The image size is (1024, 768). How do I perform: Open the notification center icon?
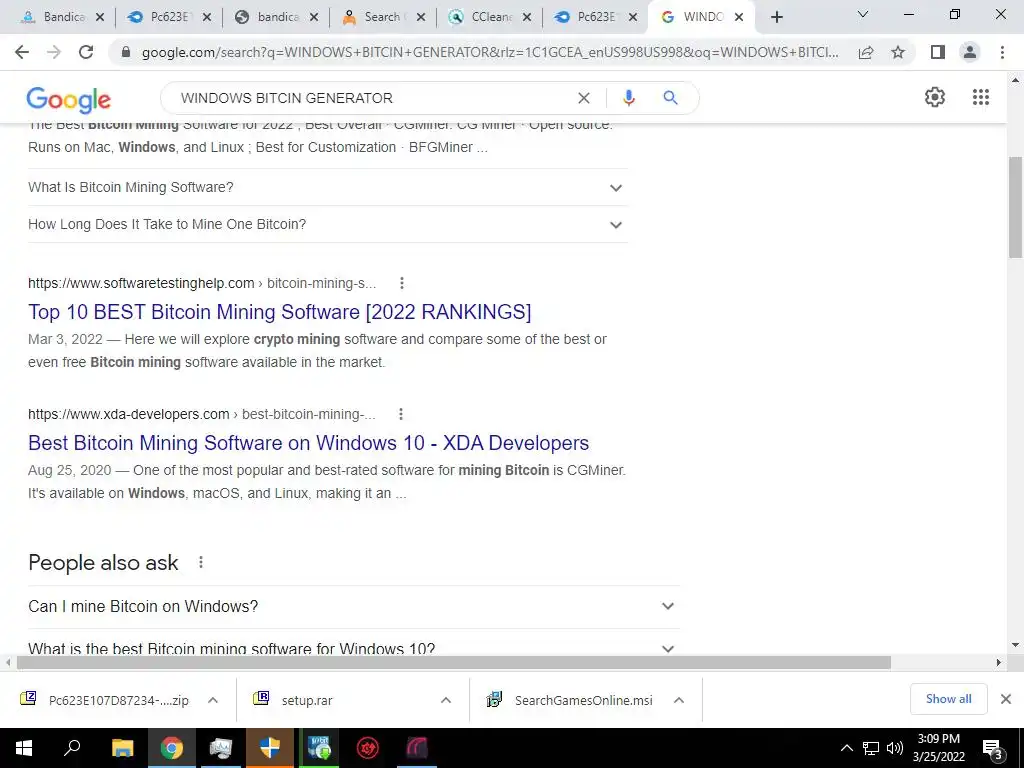pyautogui.click(x=993, y=748)
